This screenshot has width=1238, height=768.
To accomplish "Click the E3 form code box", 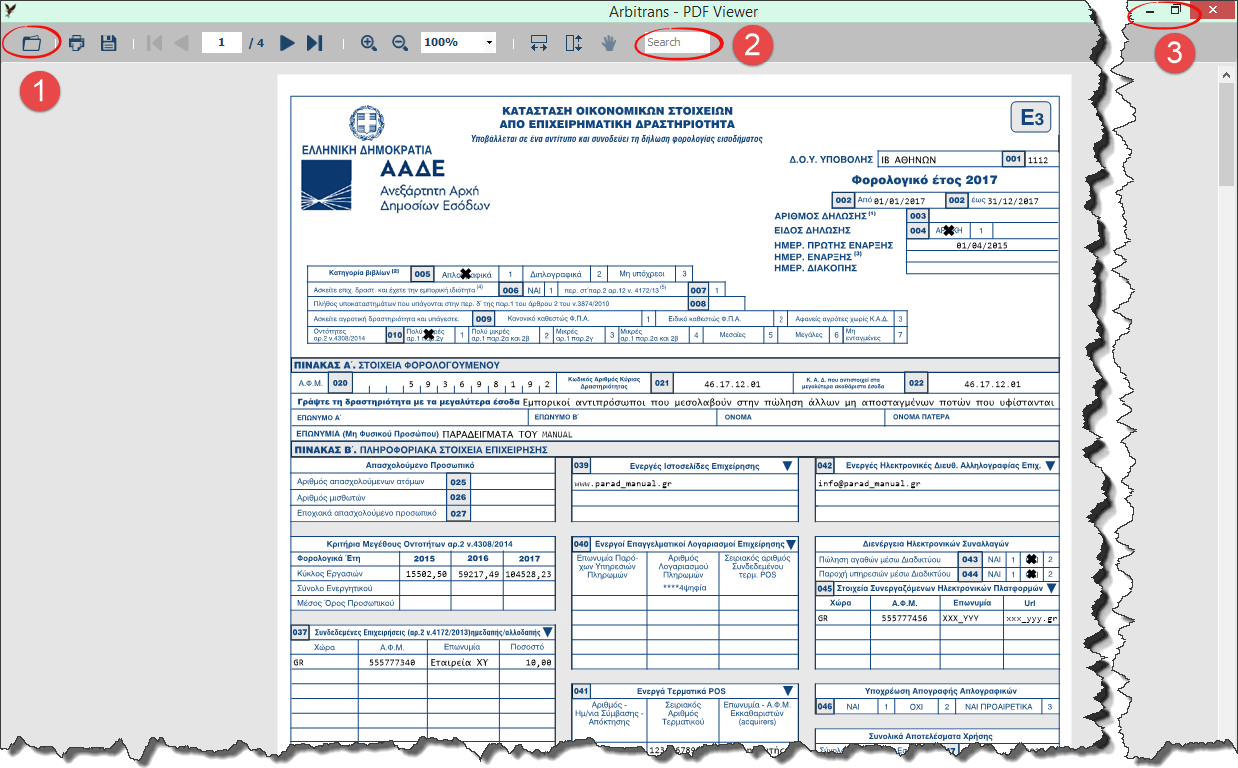I will (1032, 118).
